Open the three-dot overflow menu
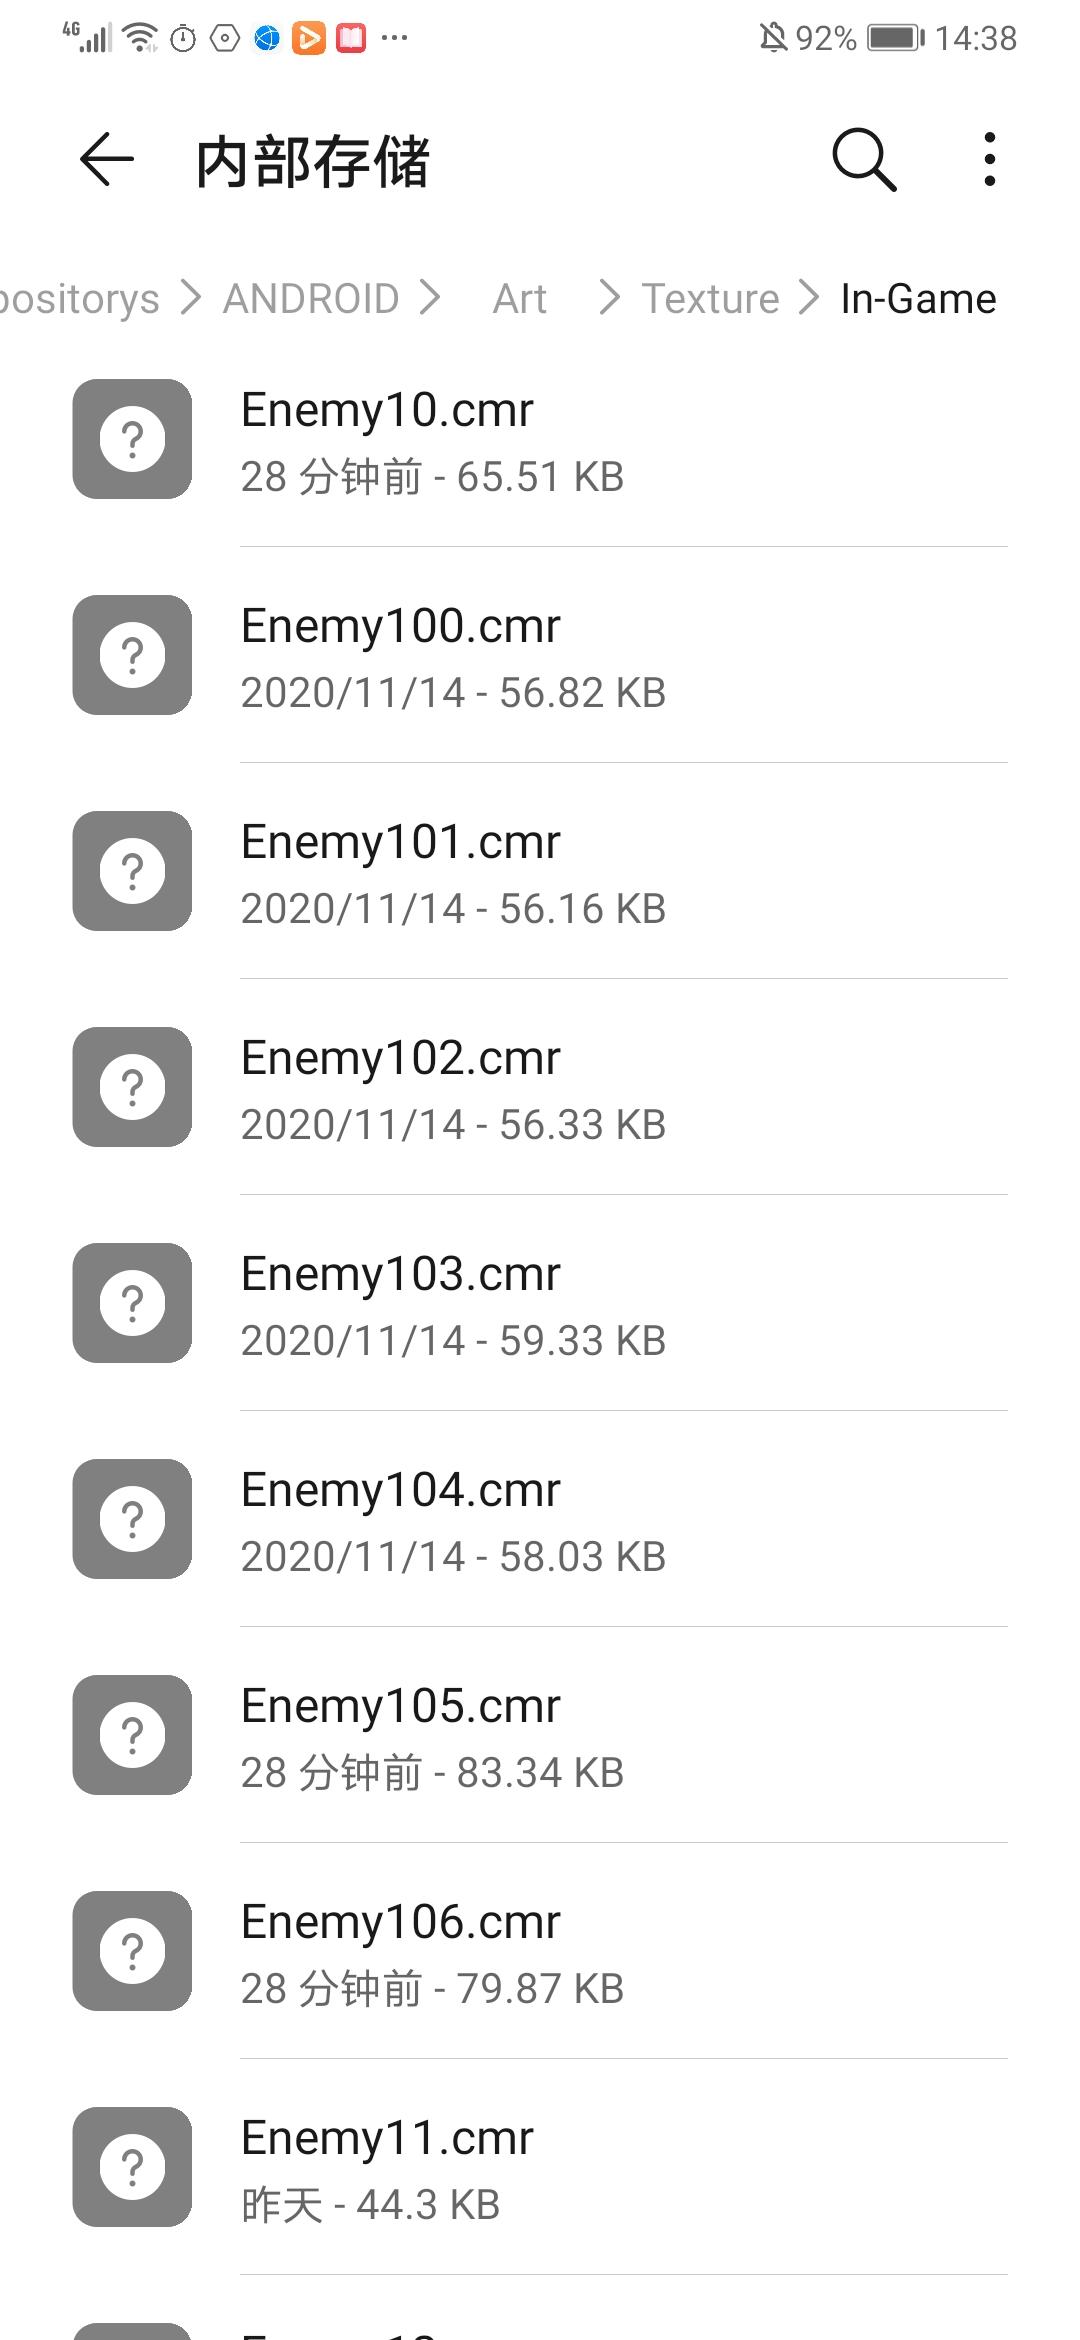1080x2340 pixels. point(989,159)
